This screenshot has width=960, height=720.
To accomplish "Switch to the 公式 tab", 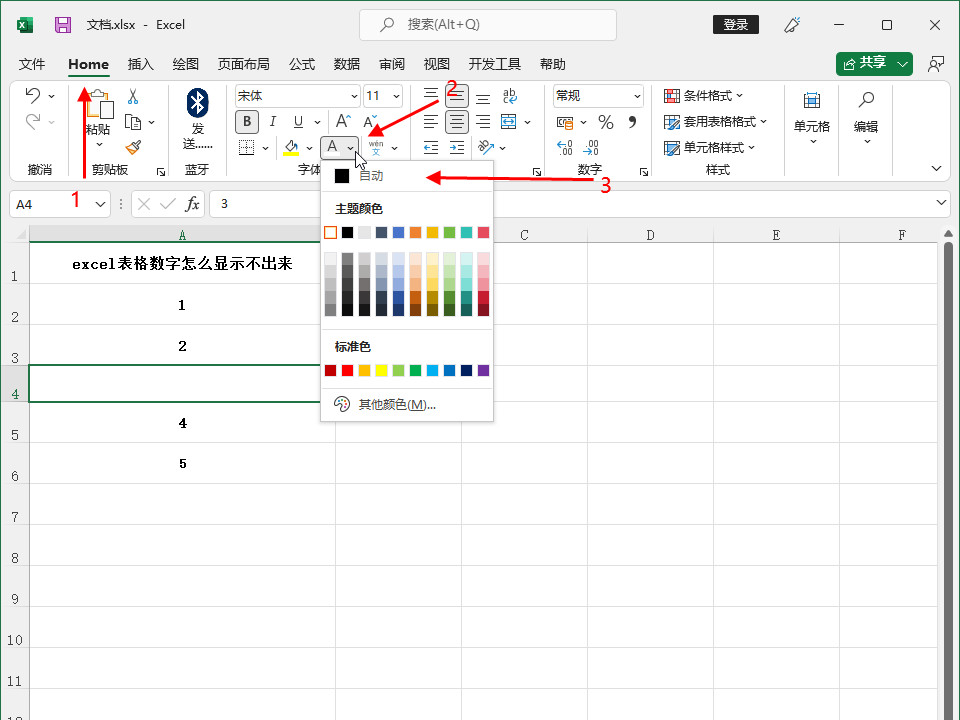I will [x=302, y=64].
